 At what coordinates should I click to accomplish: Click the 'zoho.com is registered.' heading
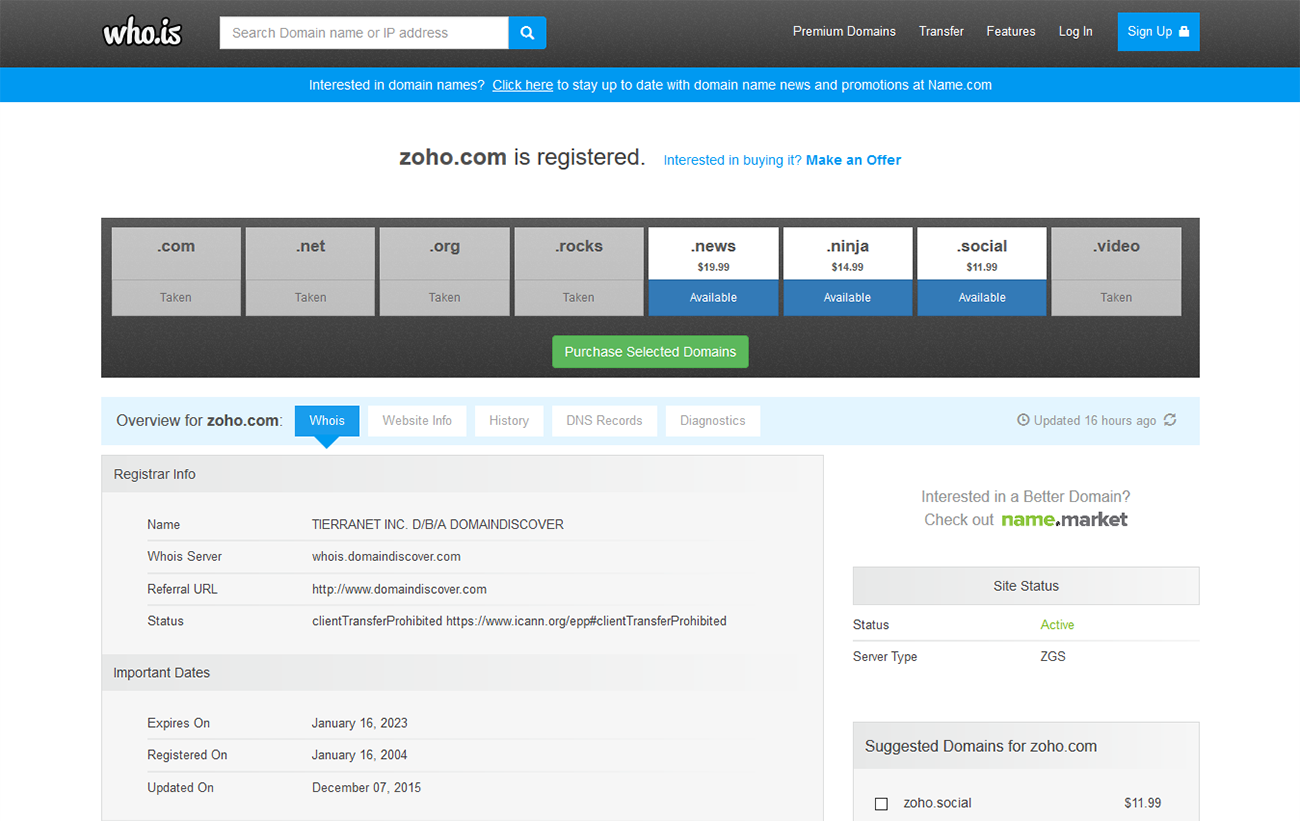coord(522,157)
